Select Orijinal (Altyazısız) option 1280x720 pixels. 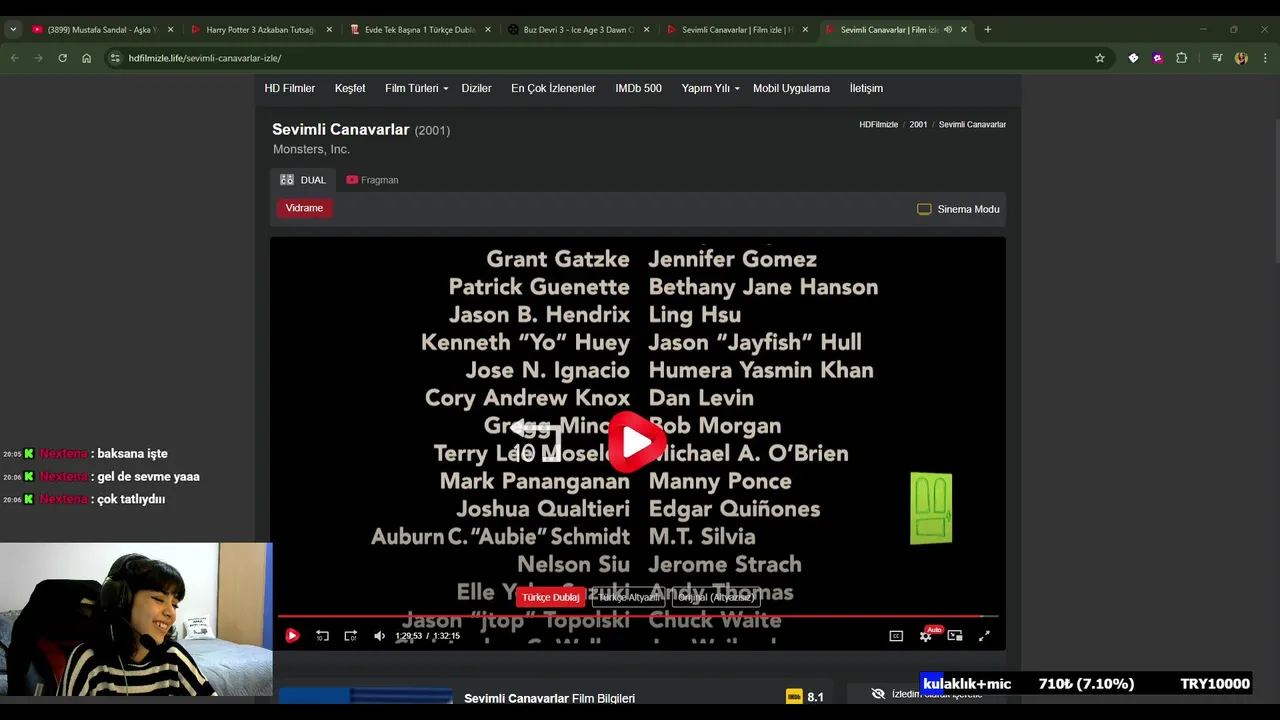pos(716,597)
